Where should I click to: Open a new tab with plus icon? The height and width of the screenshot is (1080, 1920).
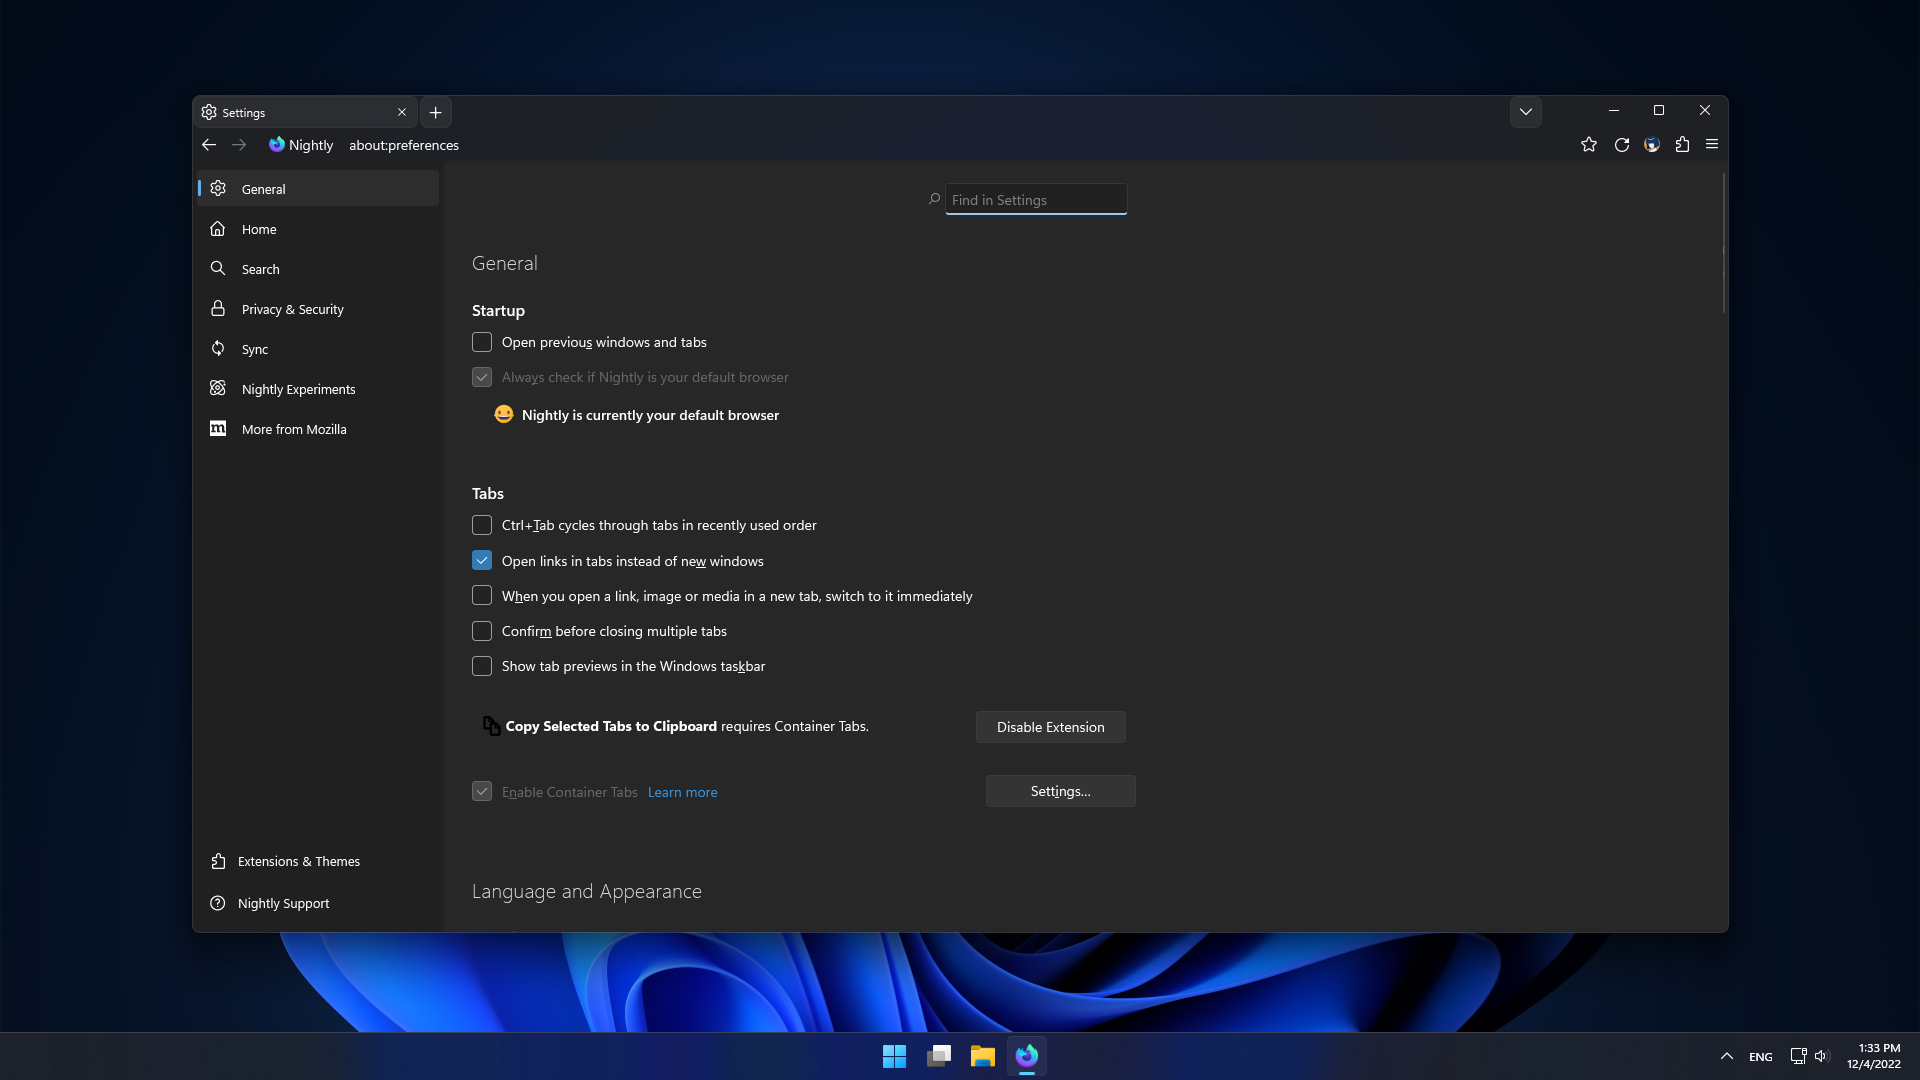click(x=435, y=113)
